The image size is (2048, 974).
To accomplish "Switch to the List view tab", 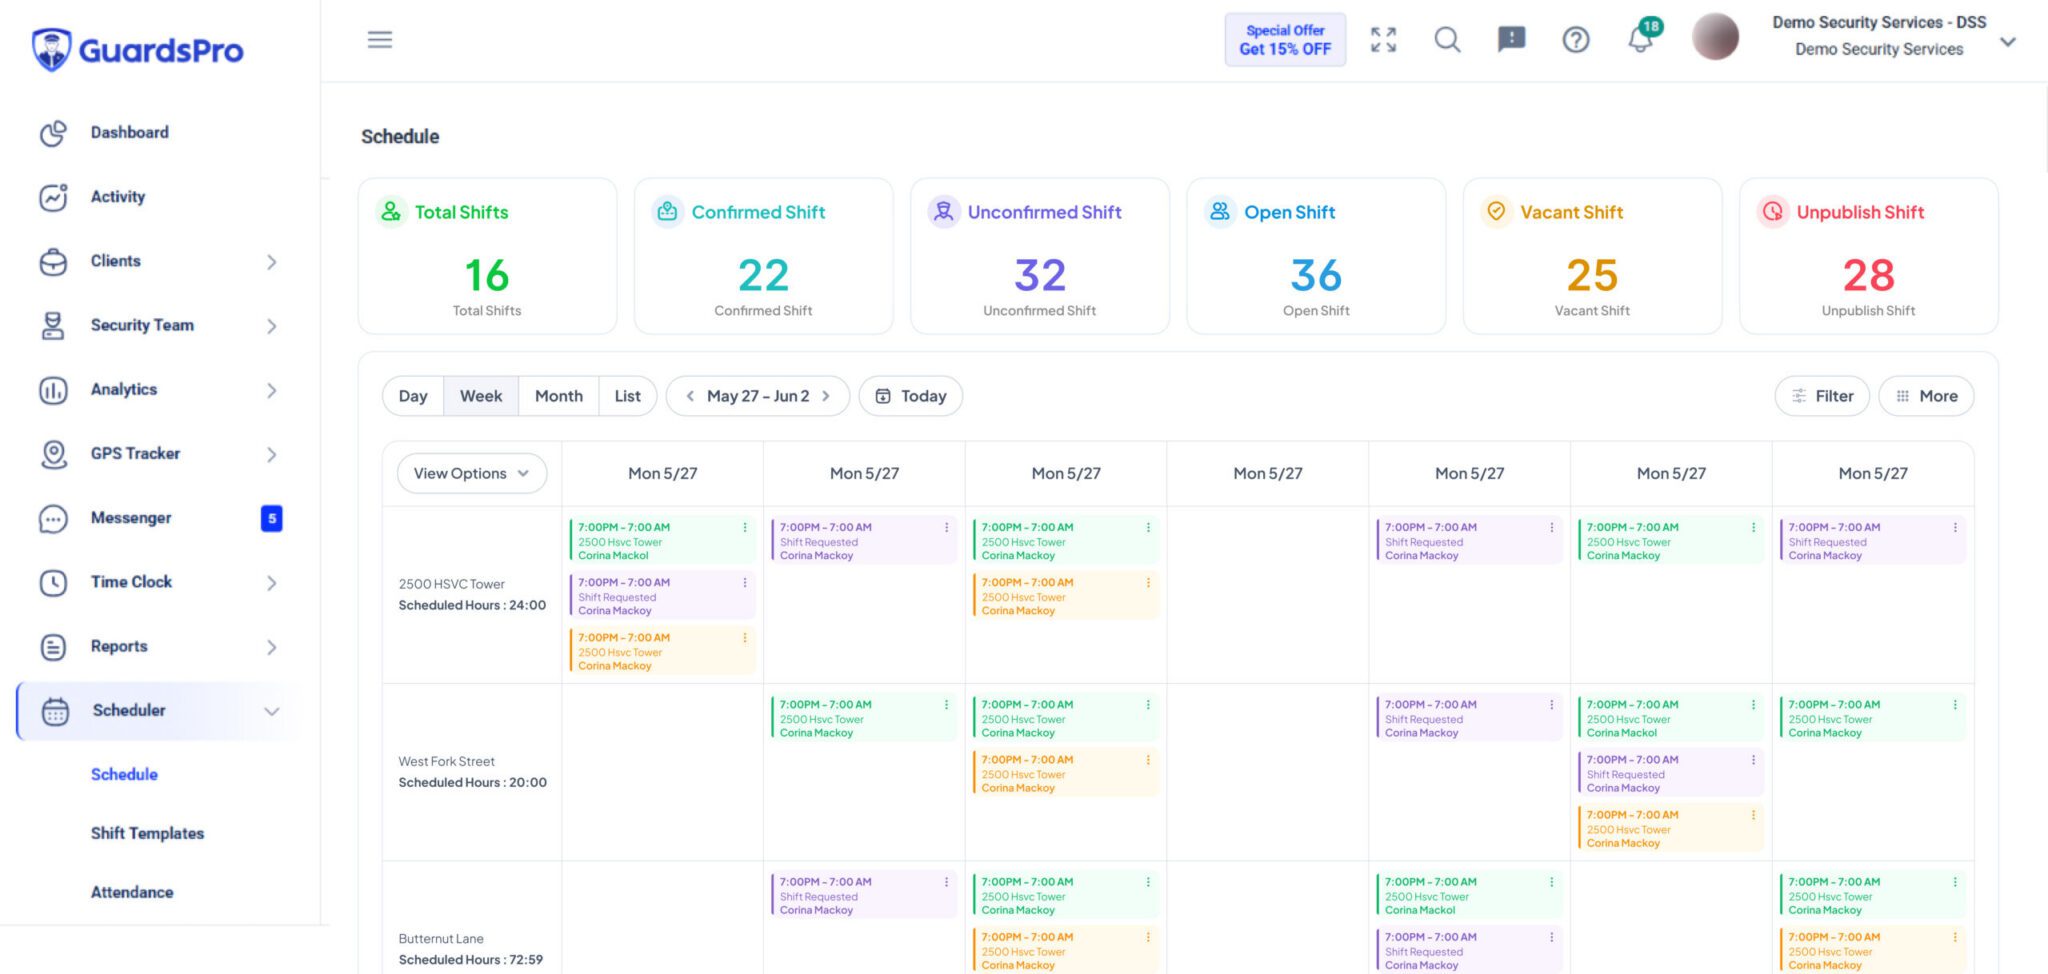I will point(627,396).
